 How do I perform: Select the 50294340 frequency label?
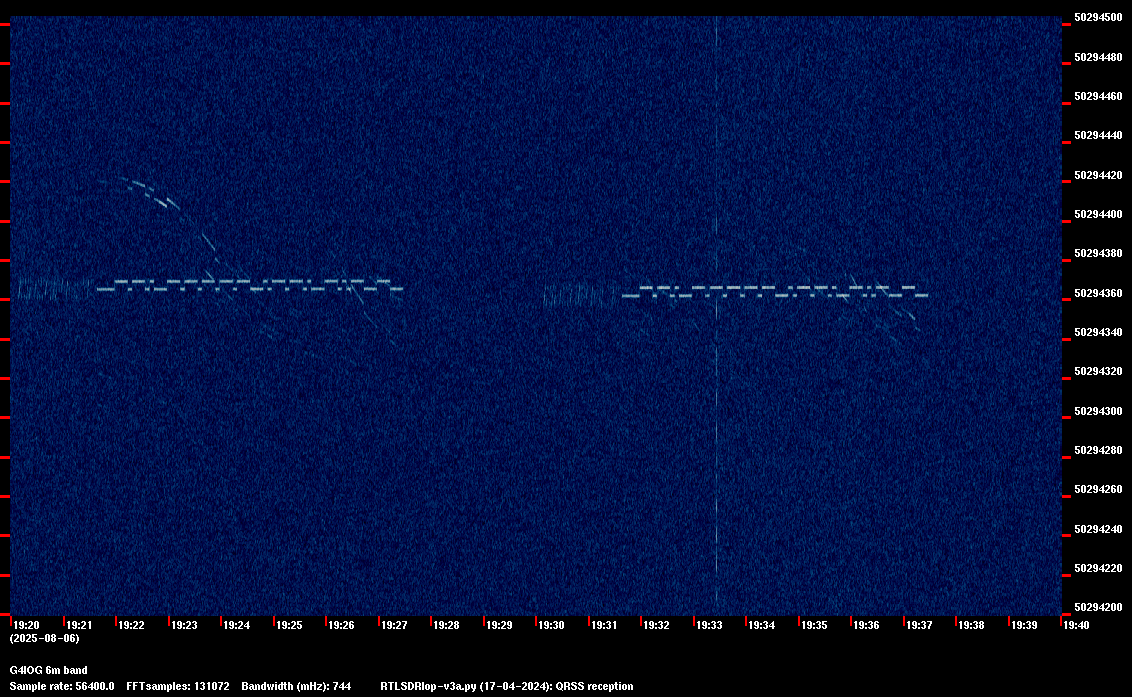coord(1098,332)
